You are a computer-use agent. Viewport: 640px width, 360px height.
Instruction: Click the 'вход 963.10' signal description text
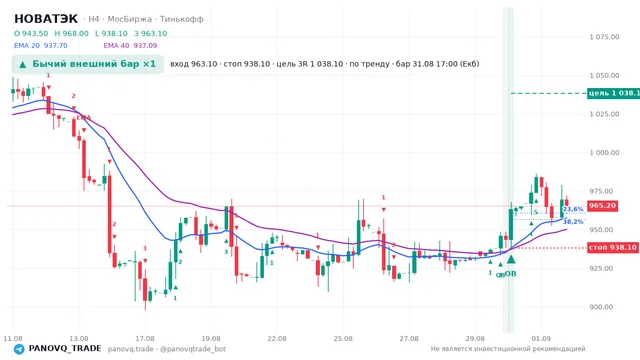[x=193, y=64]
